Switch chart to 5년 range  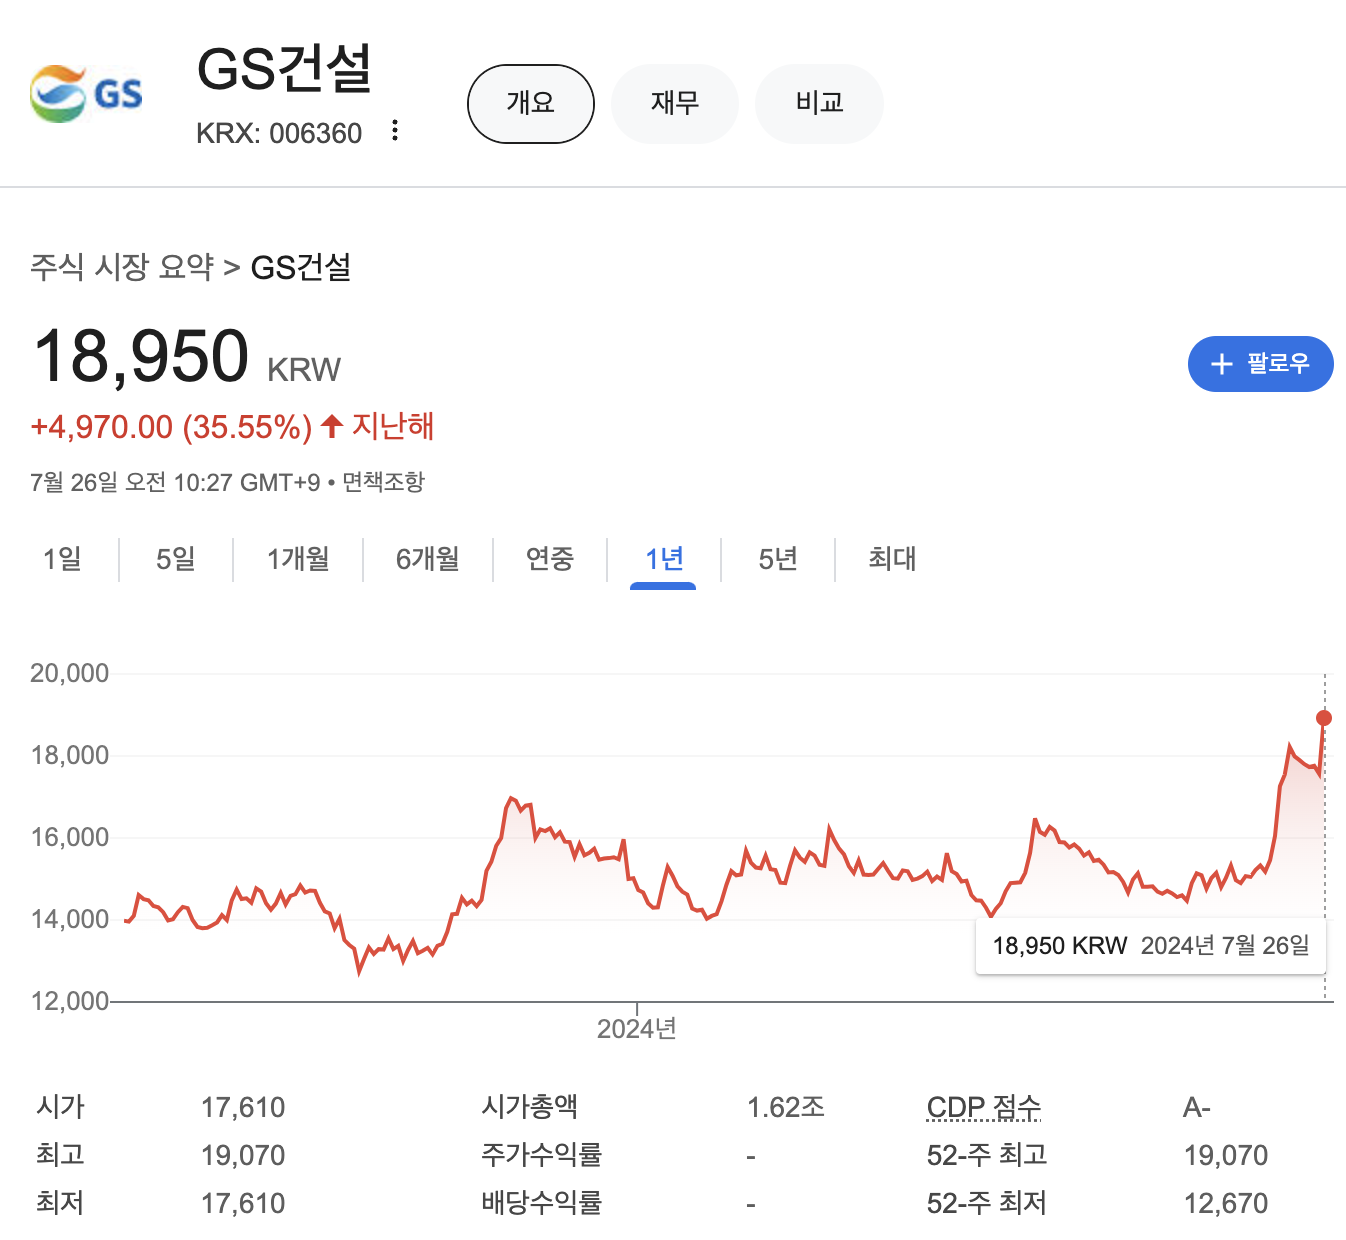pyautogui.click(x=778, y=558)
